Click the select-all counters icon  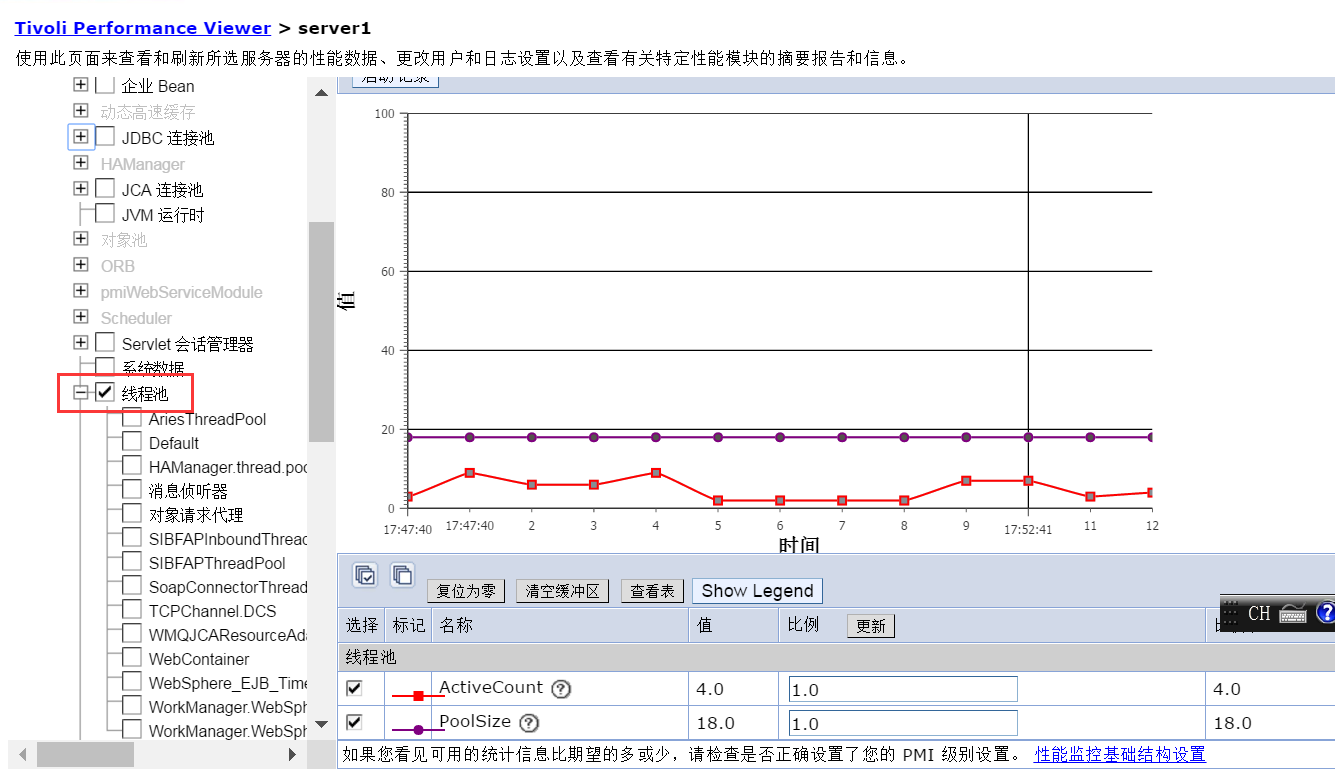[366, 575]
